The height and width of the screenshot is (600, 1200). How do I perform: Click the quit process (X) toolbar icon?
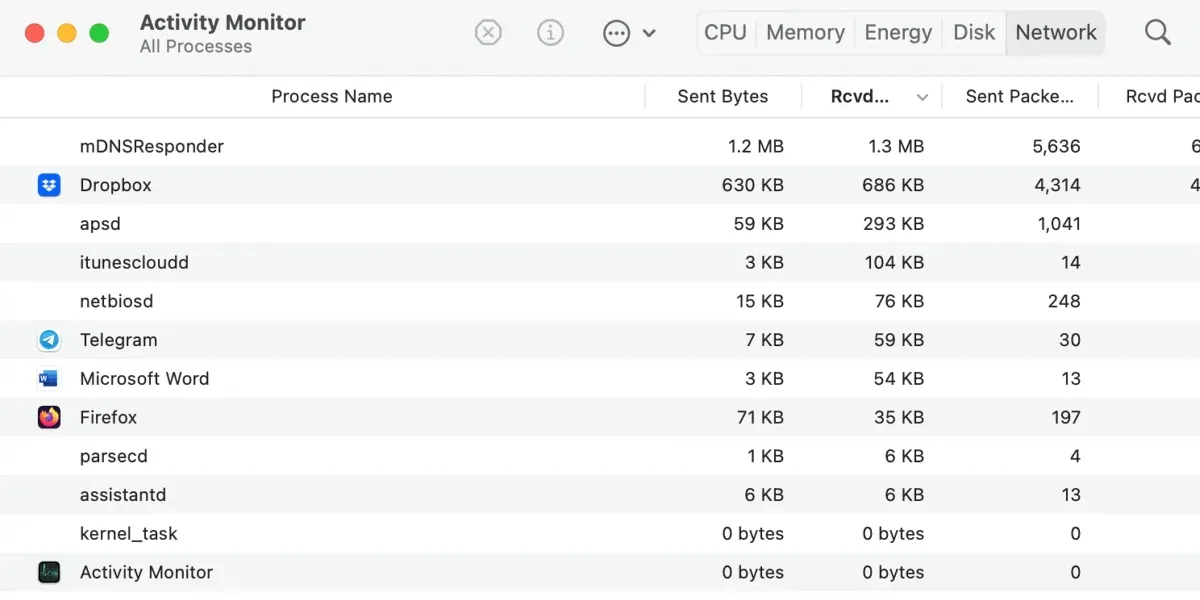tap(488, 32)
